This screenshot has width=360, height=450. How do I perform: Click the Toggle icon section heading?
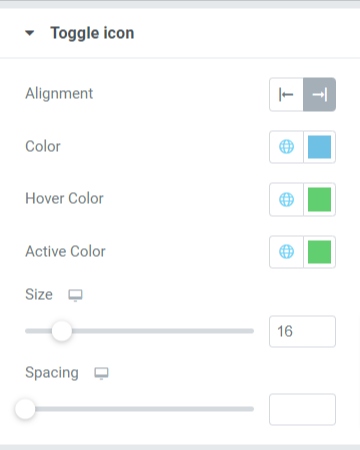(x=92, y=33)
